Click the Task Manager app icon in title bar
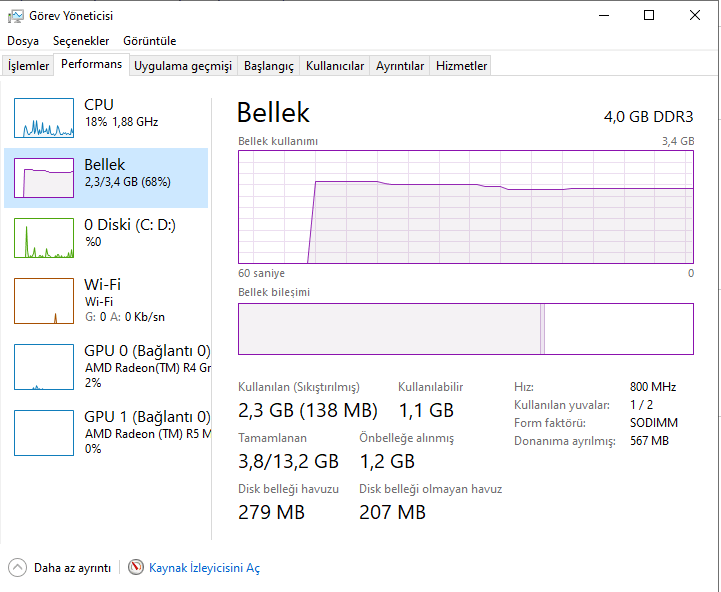Screen dimensions: 721x592 pos(14,15)
